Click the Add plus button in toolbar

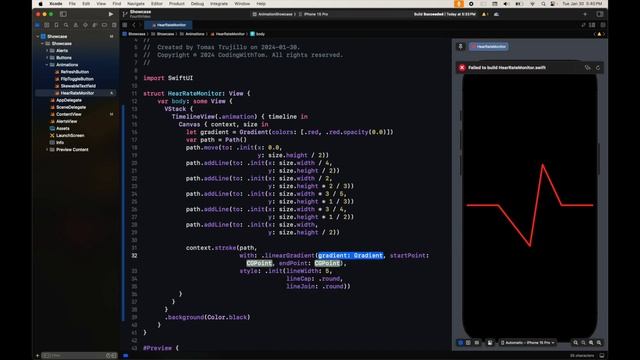coord(585,14)
